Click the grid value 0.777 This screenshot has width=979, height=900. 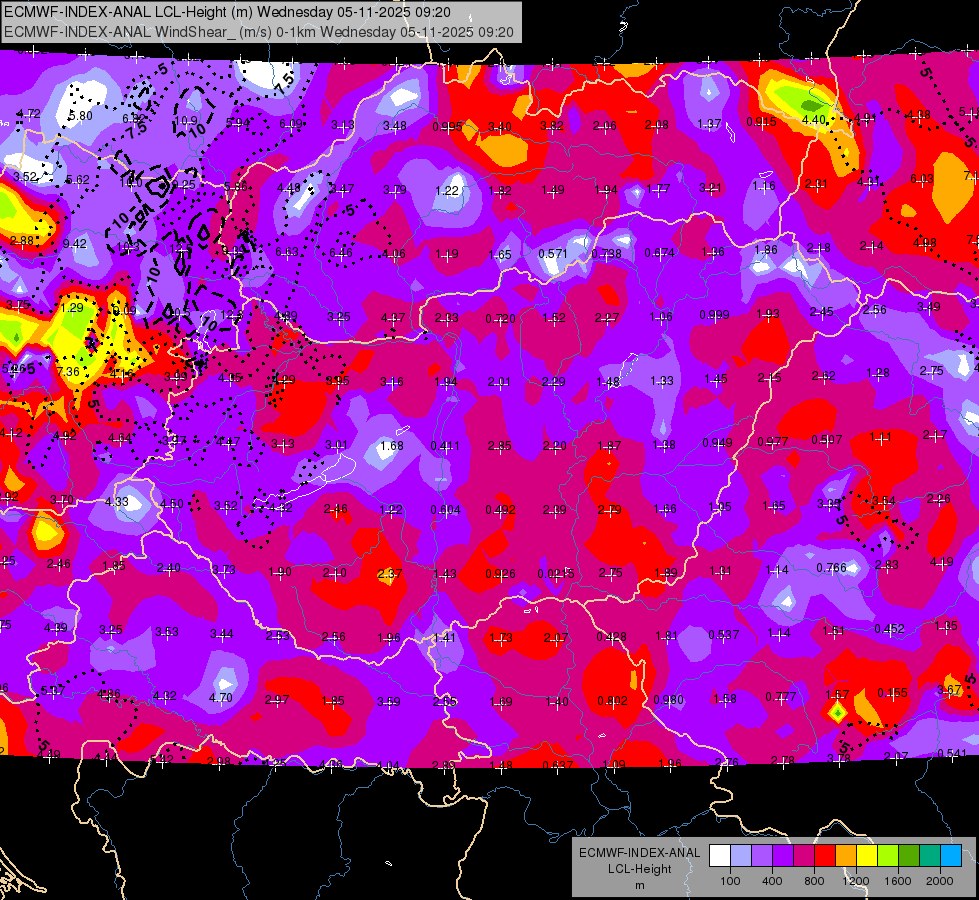click(x=780, y=696)
